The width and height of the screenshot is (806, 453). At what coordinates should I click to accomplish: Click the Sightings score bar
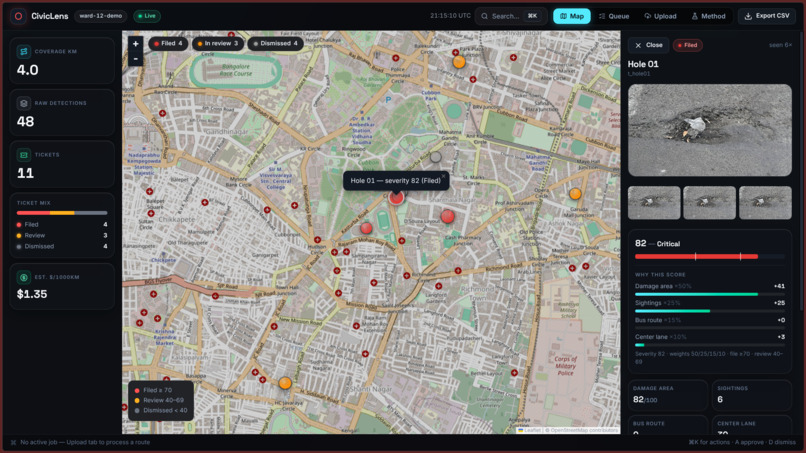tap(709, 311)
